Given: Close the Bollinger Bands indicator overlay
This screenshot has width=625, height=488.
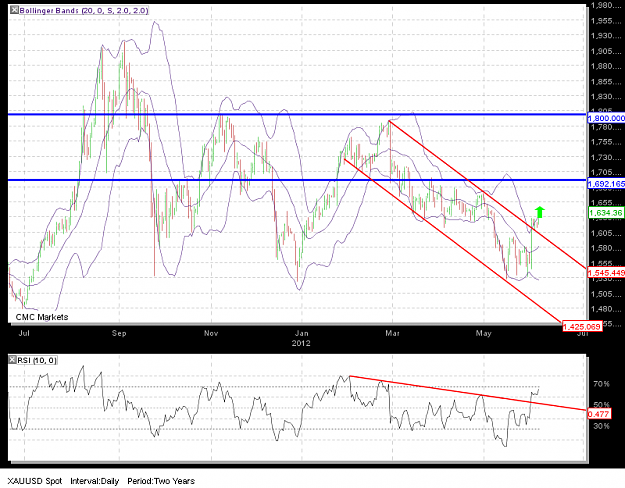Looking at the screenshot, I should pos(14,10).
